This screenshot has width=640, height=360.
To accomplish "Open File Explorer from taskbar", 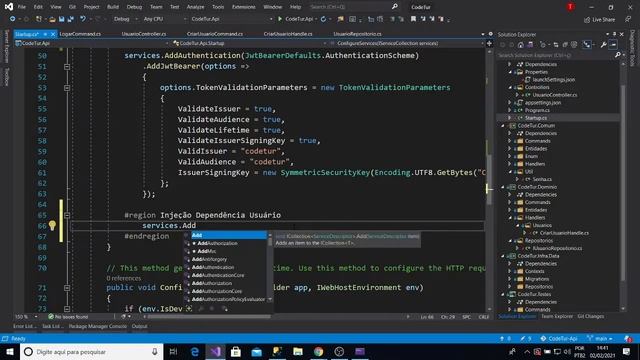I will pyautogui.click(x=298, y=351).
